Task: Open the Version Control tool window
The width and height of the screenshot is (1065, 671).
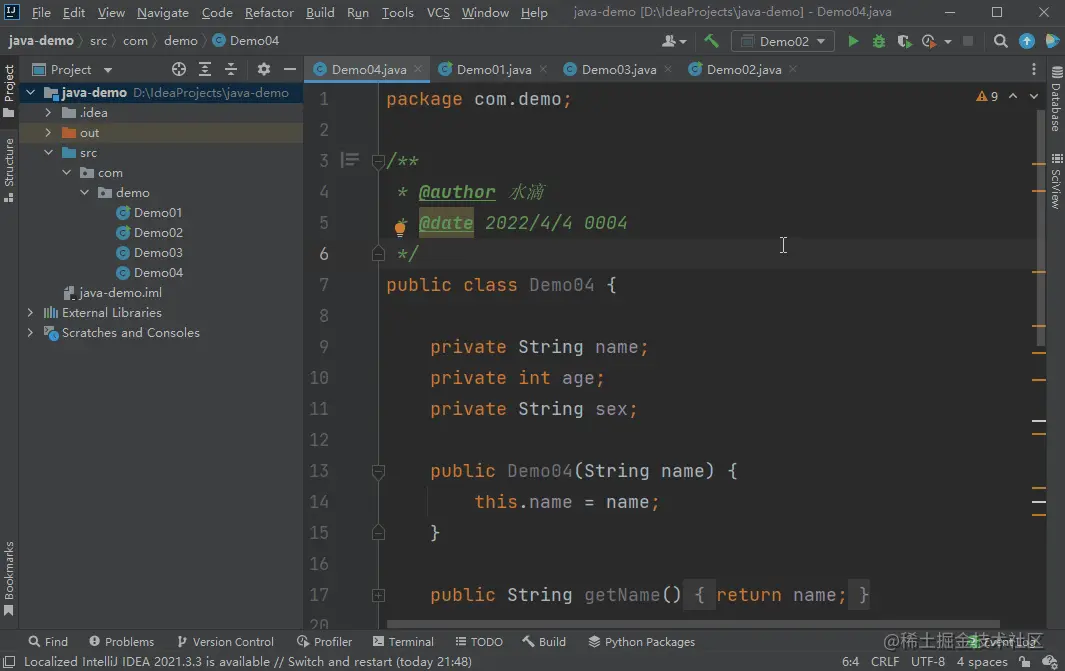Action: 225,642
